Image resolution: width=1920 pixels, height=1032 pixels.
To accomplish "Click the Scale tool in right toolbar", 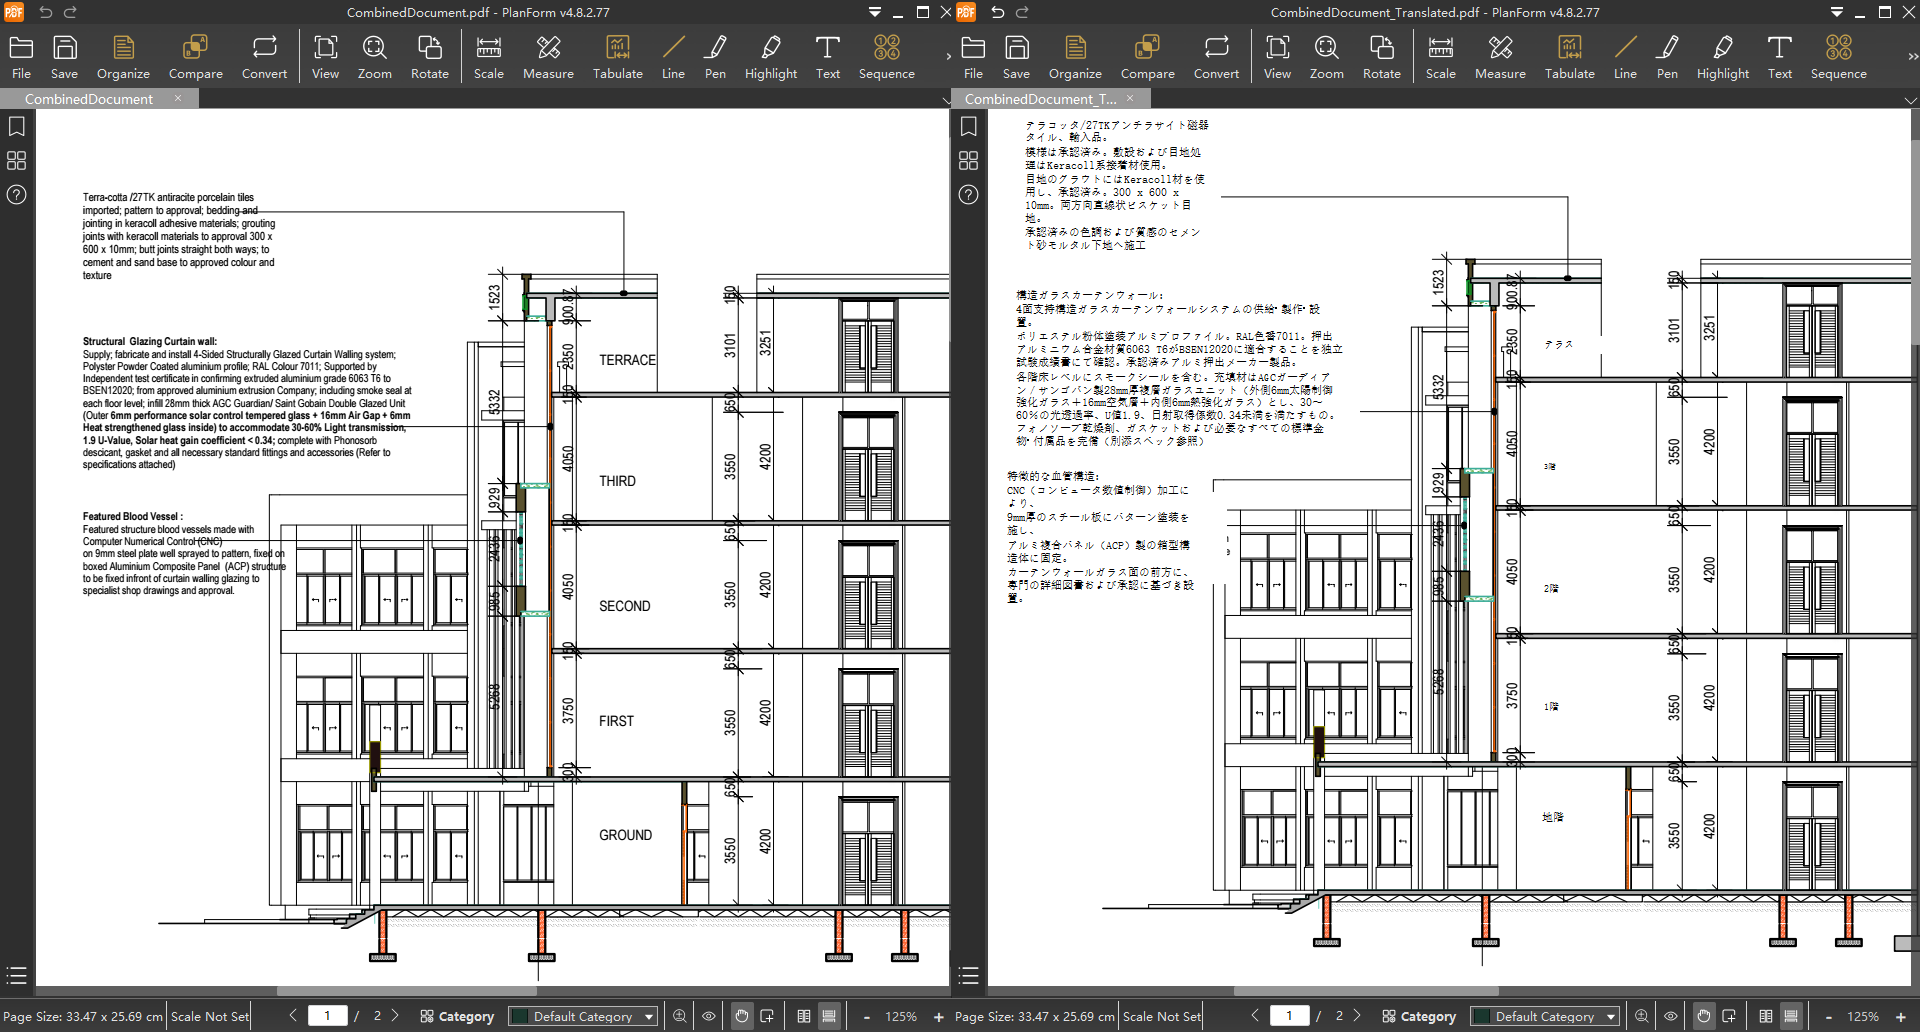I will coord(1440,57).
